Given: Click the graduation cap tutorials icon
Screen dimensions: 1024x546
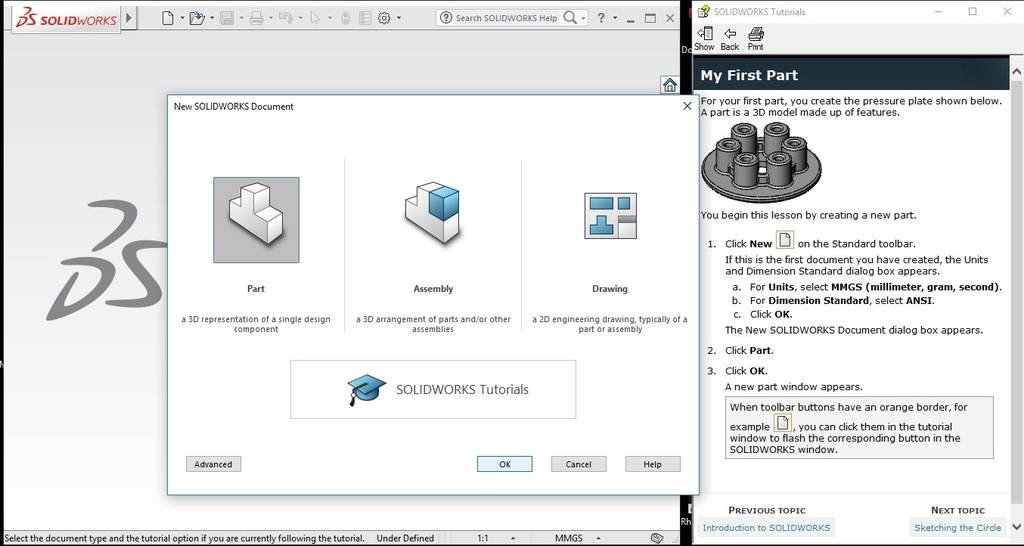Looking at the screenshot, I should coord(366,389).
